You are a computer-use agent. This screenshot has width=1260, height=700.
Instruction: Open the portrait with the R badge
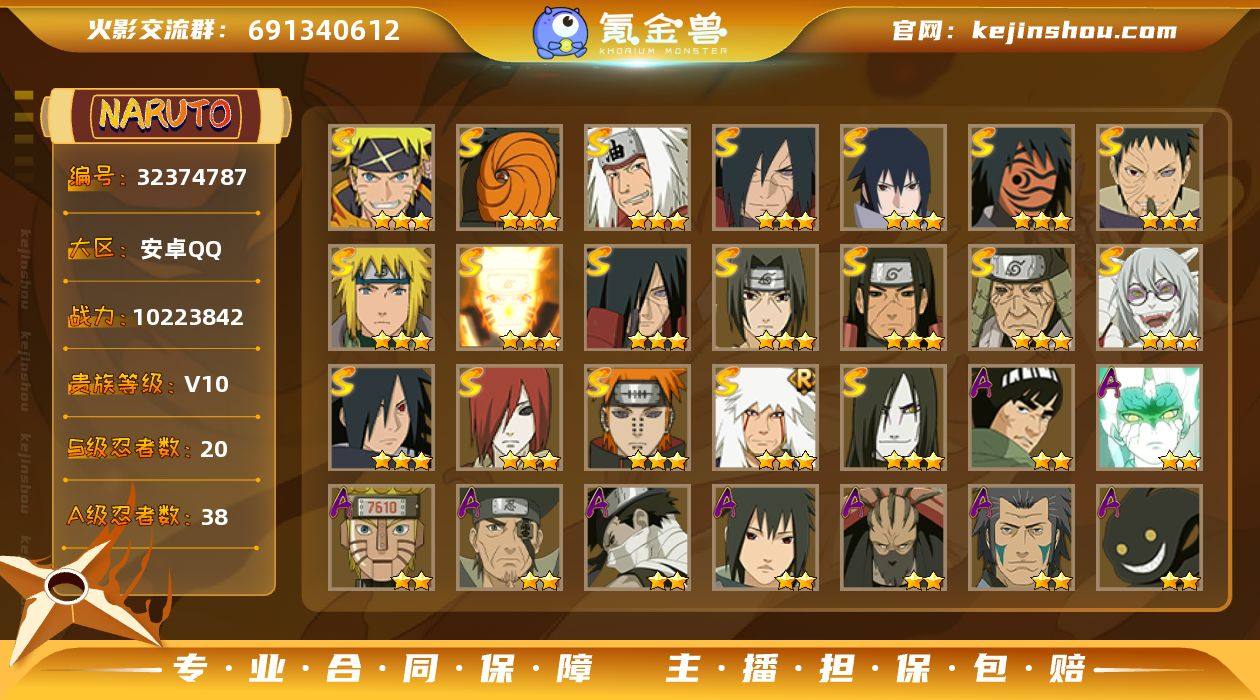point(765,418)
